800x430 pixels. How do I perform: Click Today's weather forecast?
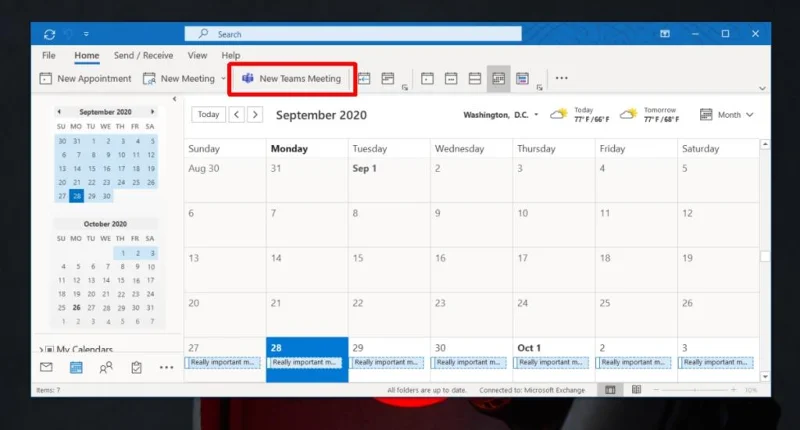pyautogui.click(x=580, y=115)
